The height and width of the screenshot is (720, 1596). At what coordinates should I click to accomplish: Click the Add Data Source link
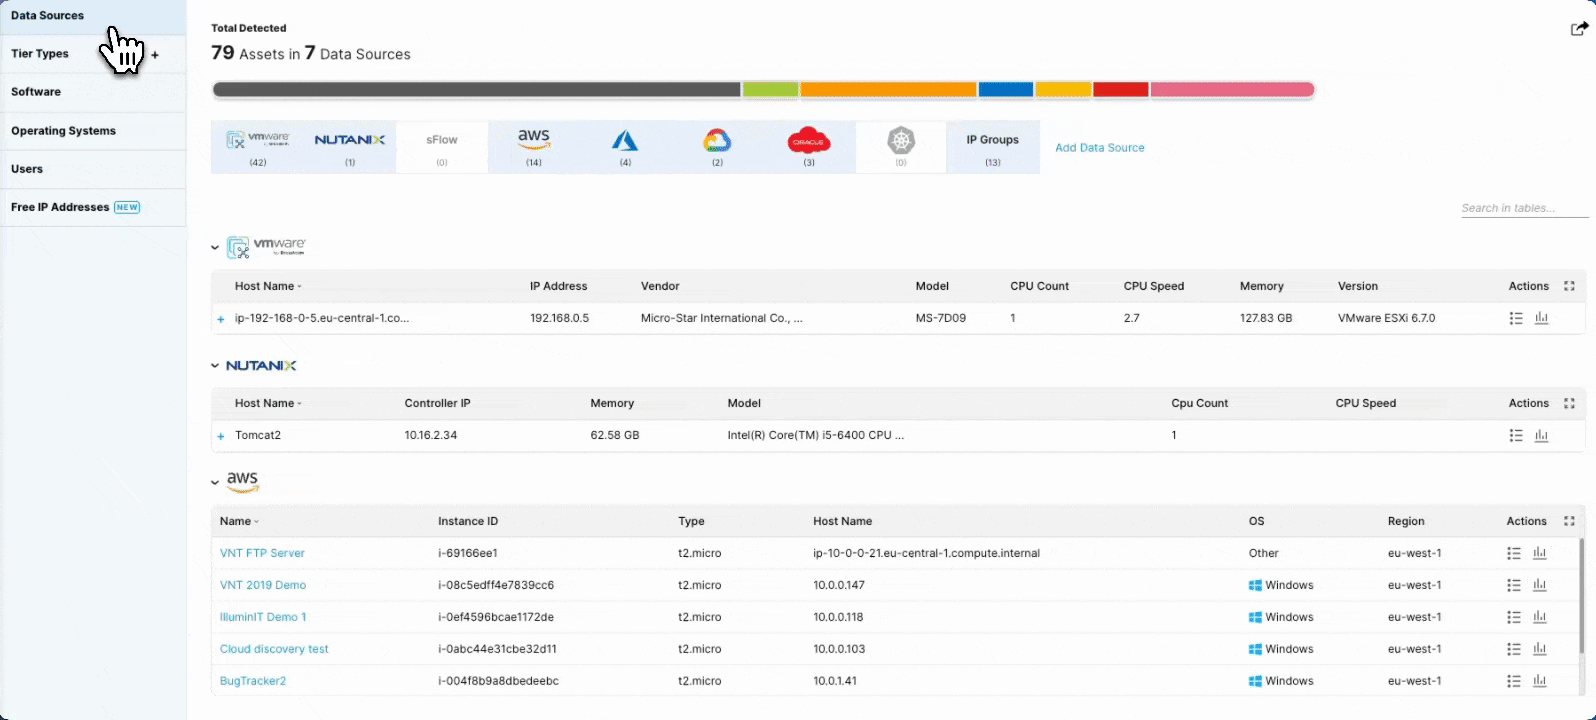click(x=1099, y=148)
